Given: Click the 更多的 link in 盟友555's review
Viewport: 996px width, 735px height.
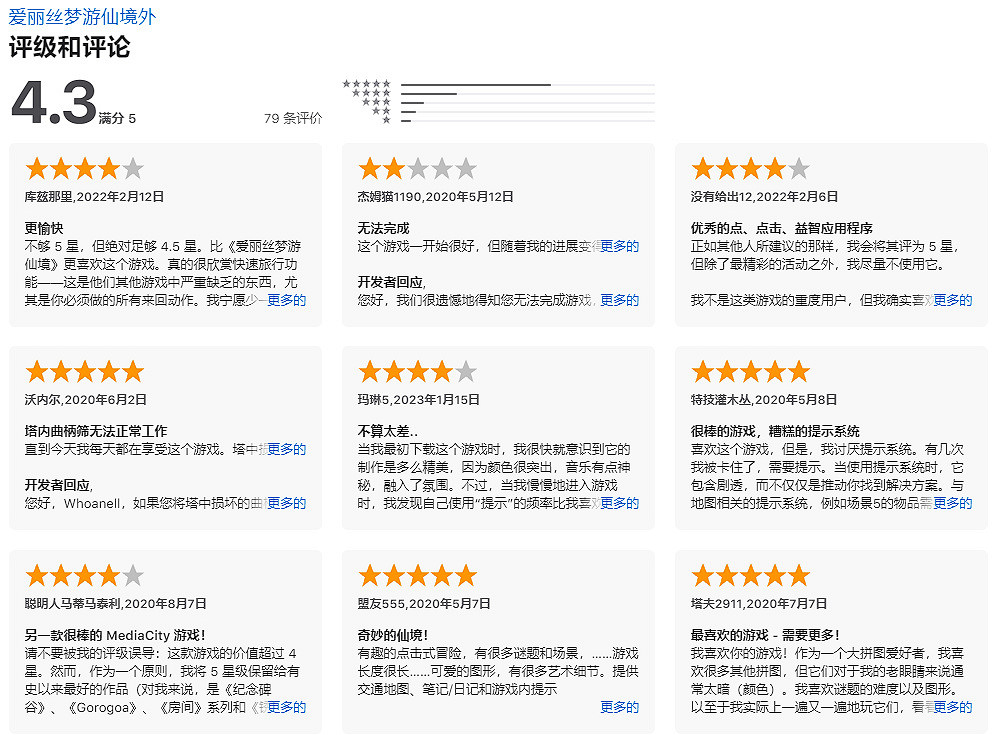Looking at the screenshot, I should pos(620,706).
